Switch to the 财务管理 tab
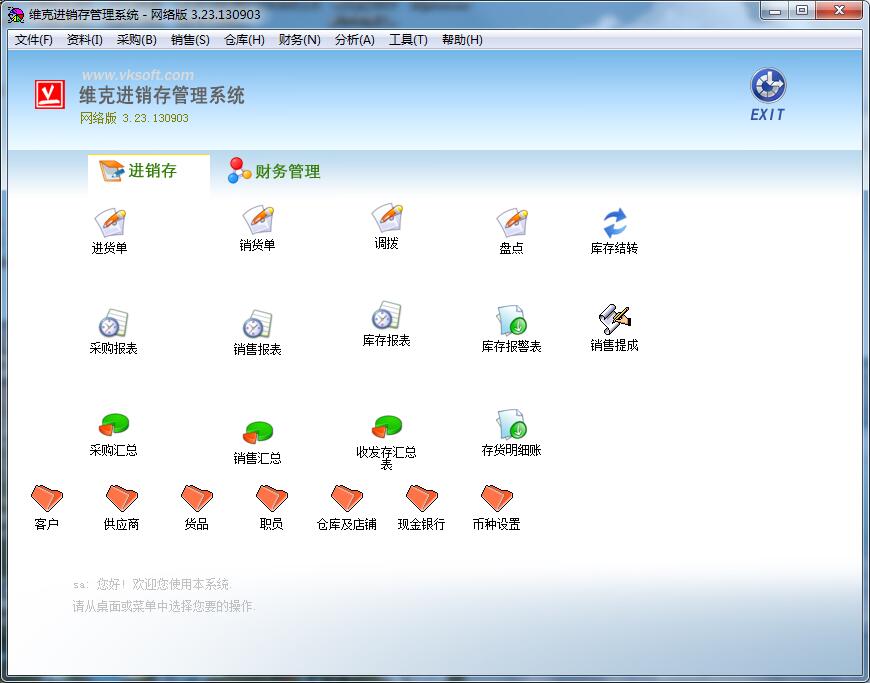Image resolution: width=870 pixels, height=683 pixels. pyautogui.click(x=274, y=171)
